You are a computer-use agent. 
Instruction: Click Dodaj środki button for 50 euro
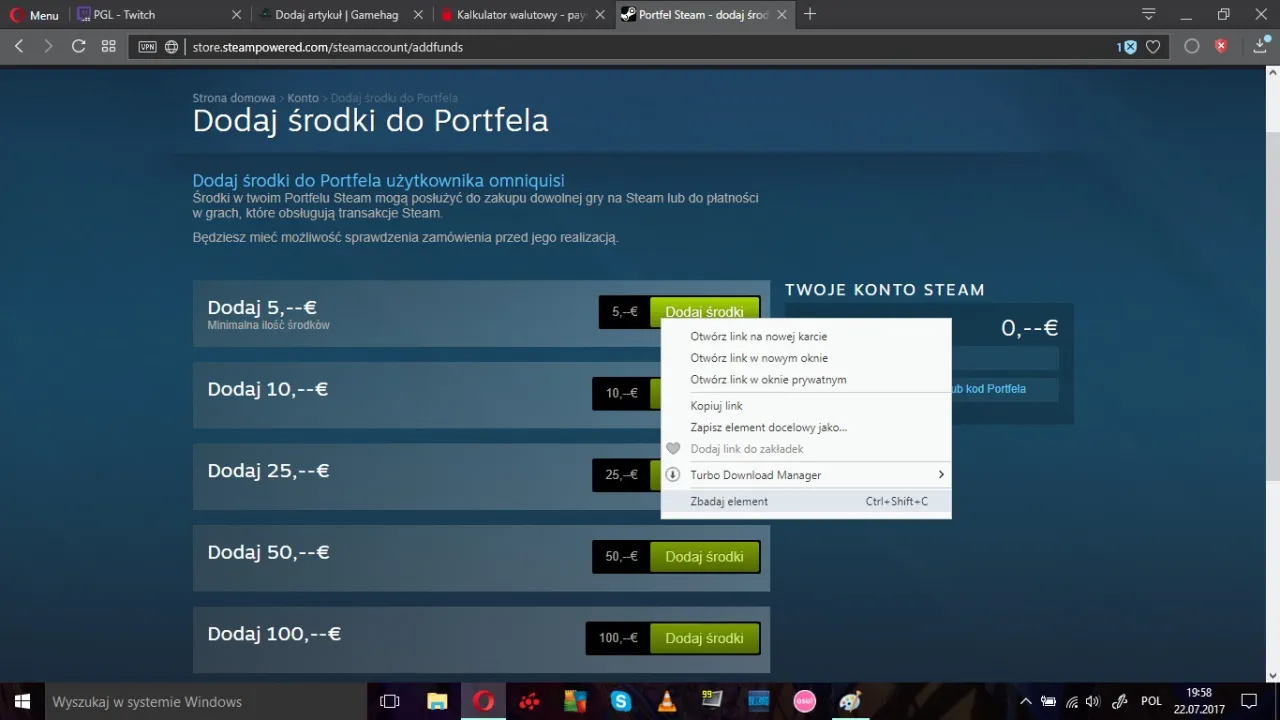[704, 557]
